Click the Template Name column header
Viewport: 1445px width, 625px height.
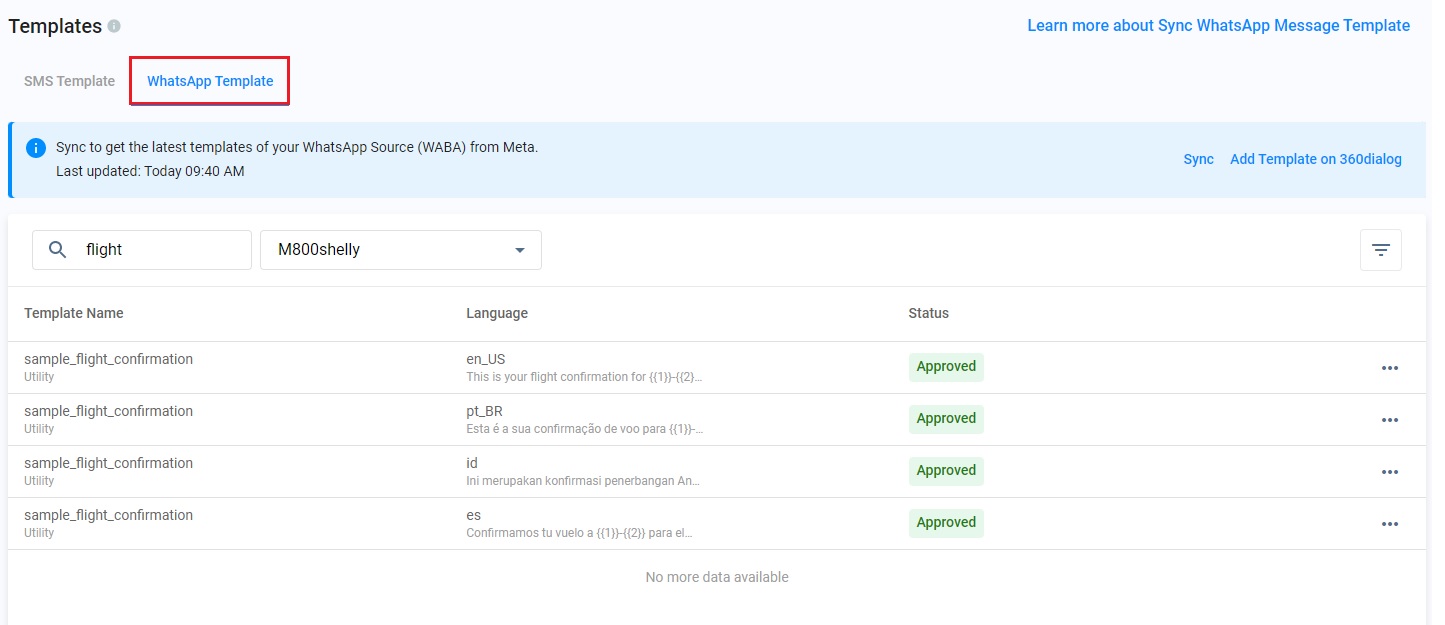click(x=74, y=313)
